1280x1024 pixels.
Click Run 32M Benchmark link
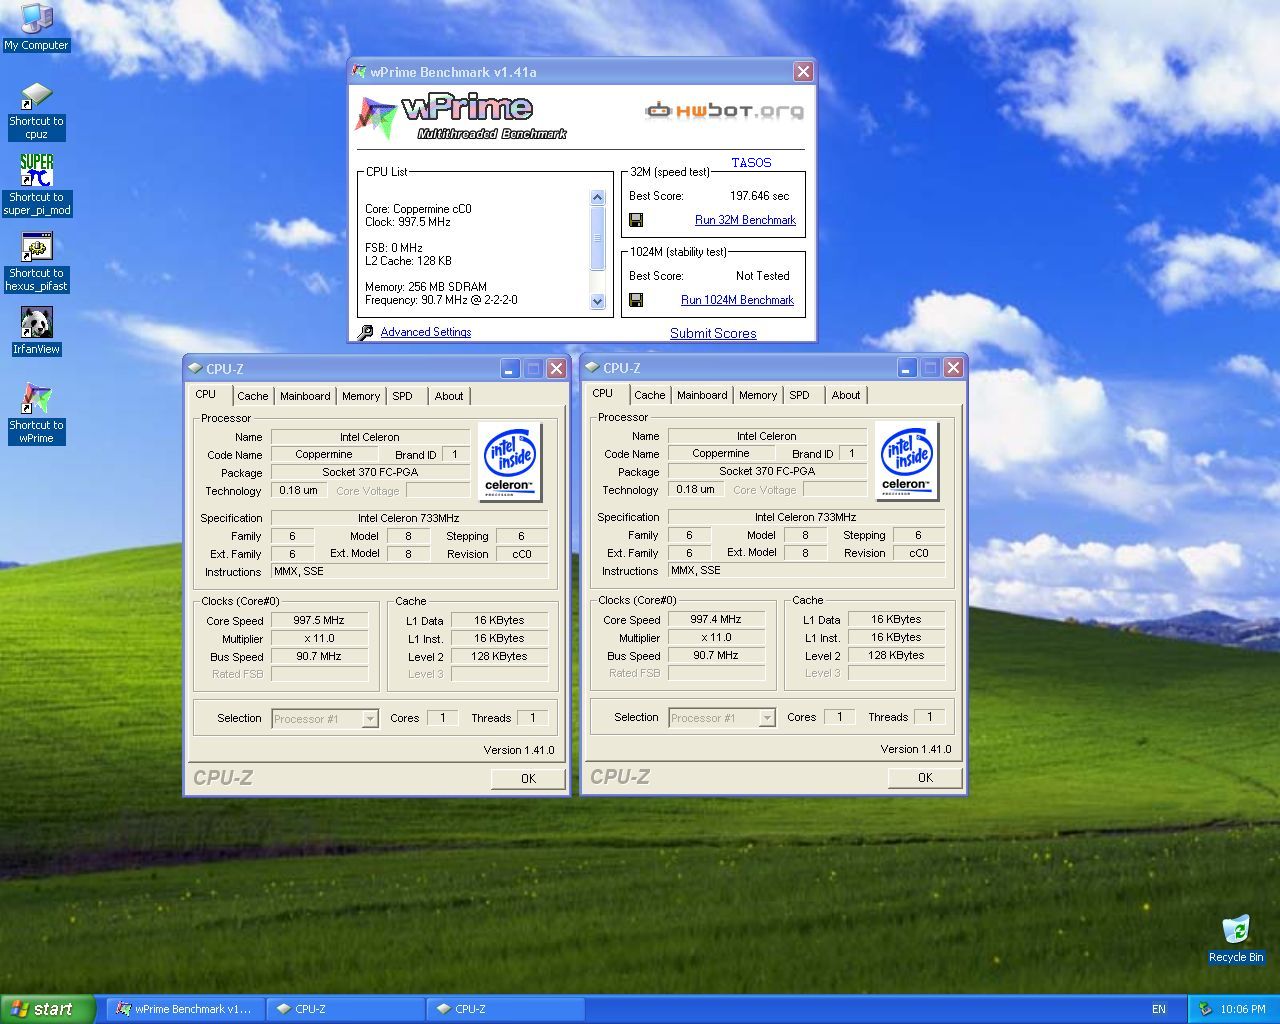point(745,220)
